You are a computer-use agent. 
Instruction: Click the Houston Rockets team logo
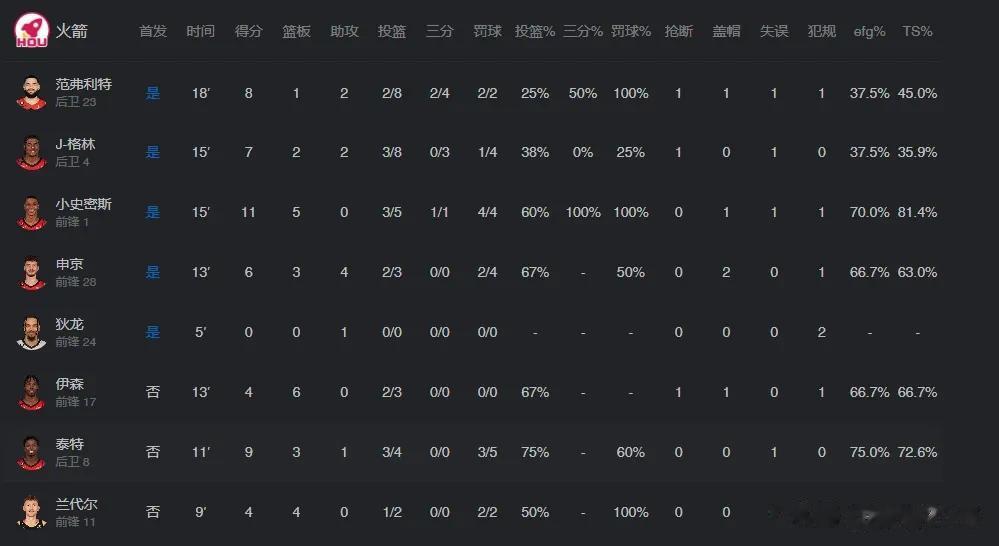point(32,30)
